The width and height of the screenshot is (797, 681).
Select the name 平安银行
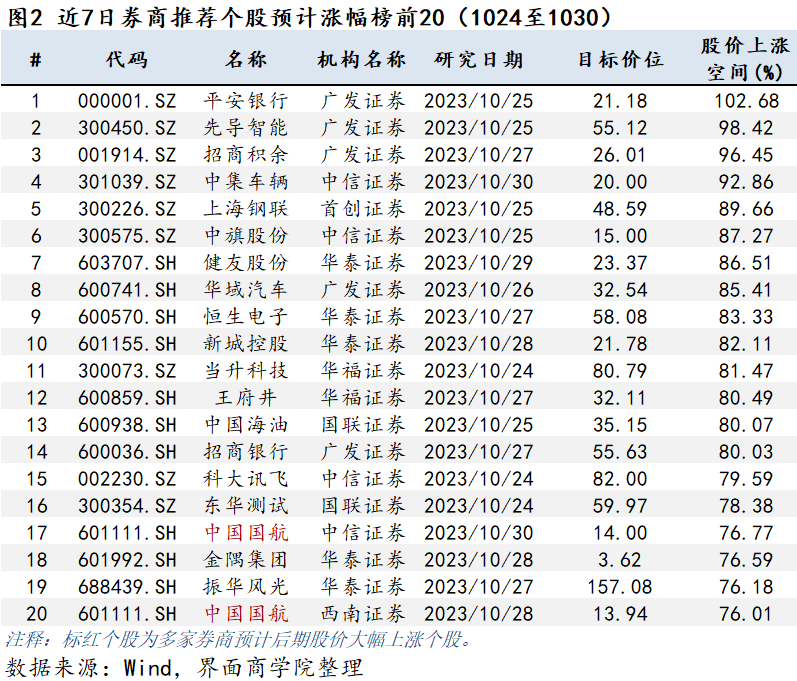tap(246, 101)
